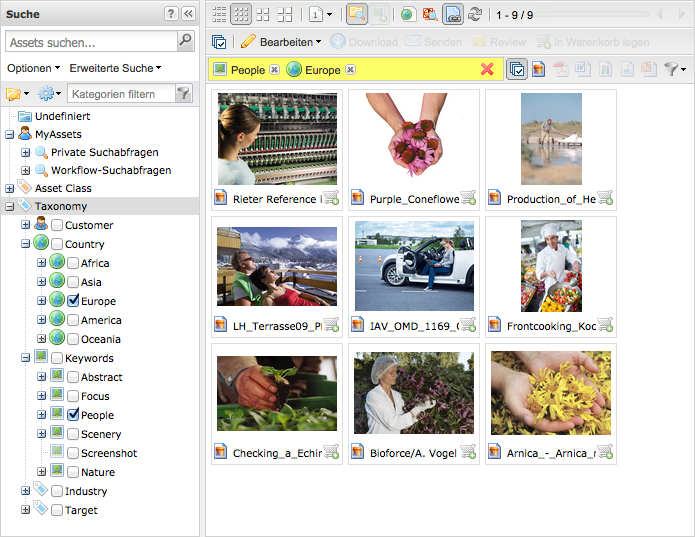
Task: Select the medium thumbnail grid view
Action: coord(263,14)
